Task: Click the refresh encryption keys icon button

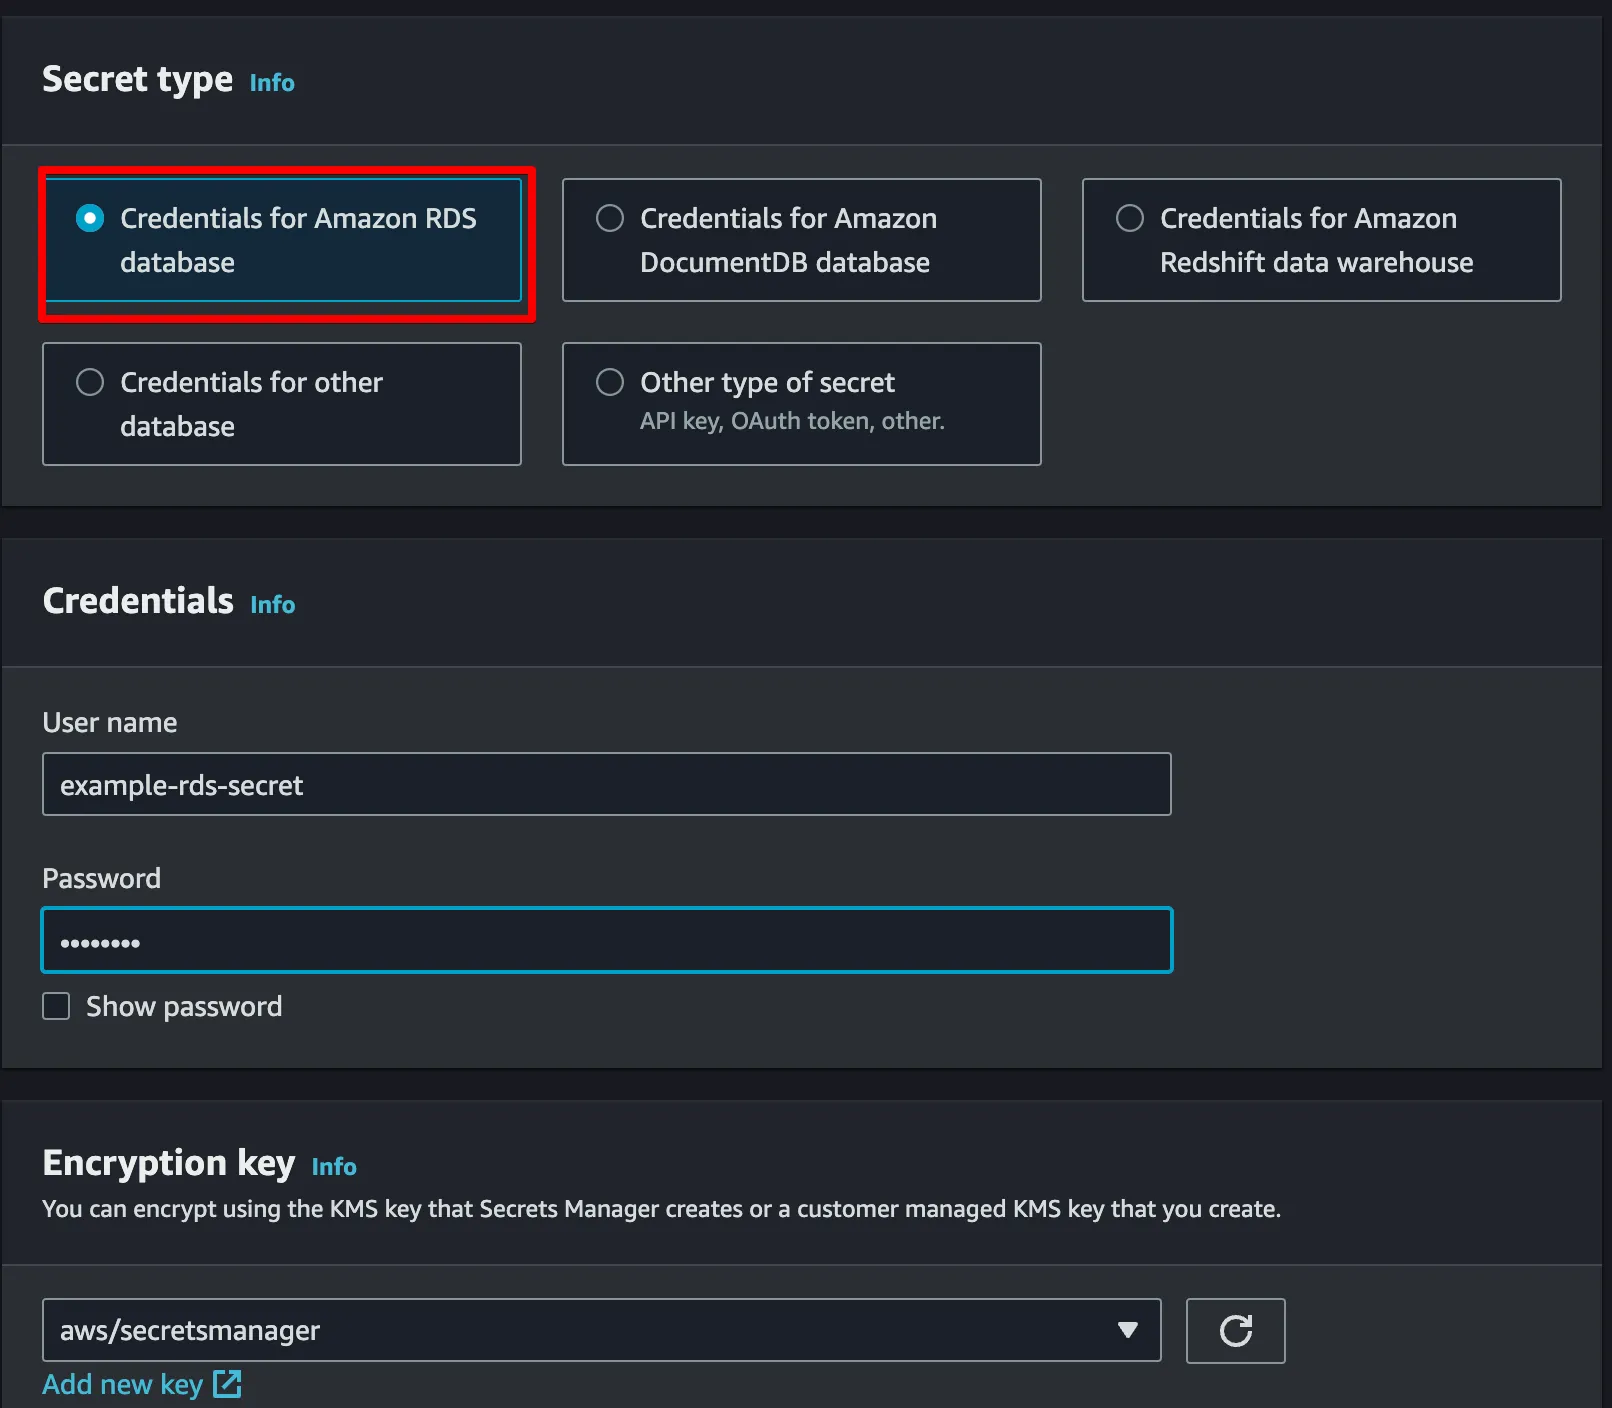Action: click(x=1235, y=1330)
